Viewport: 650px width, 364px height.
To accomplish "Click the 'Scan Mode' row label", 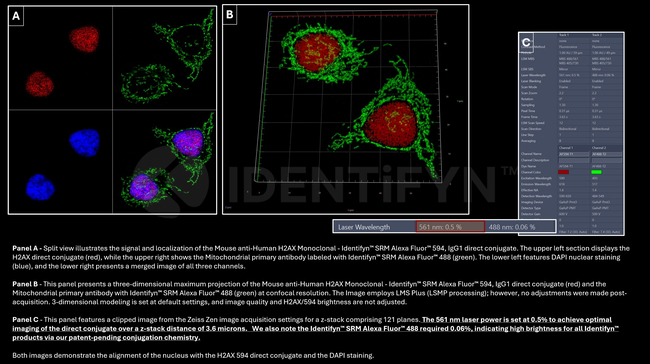I will coord(529,87).
